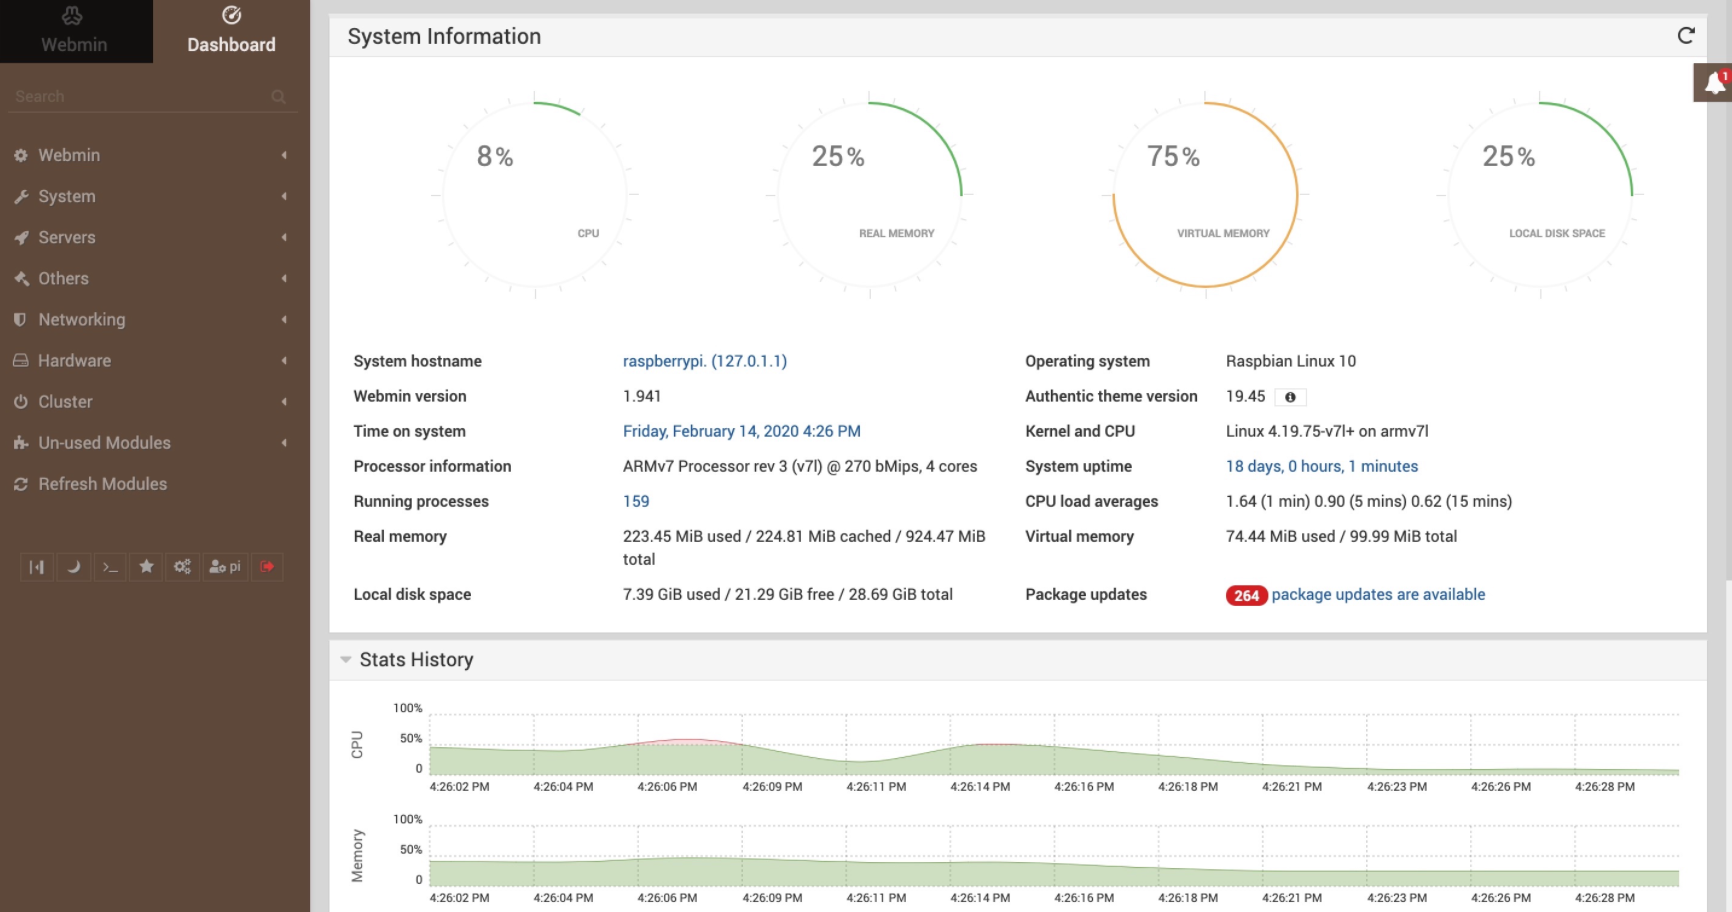Collapse the sidebar with the slider icon
The image size is (1732, 912).
37,567
